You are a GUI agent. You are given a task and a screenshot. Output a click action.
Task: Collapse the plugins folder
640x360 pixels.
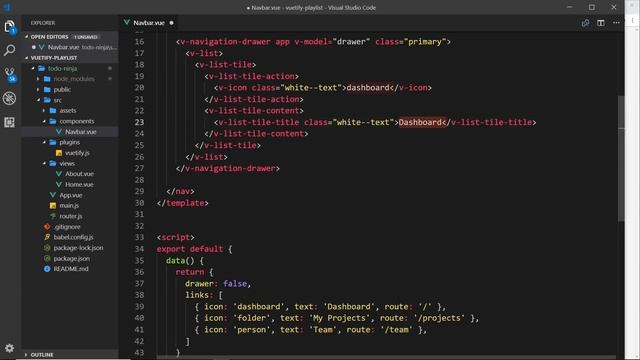click(44, 142)
